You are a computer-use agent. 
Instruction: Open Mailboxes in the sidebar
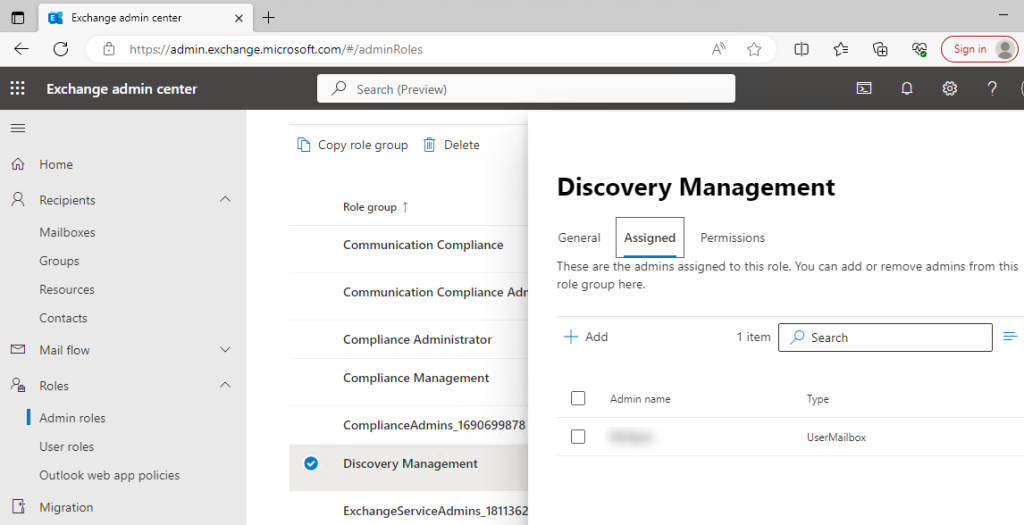pos(67,232)
